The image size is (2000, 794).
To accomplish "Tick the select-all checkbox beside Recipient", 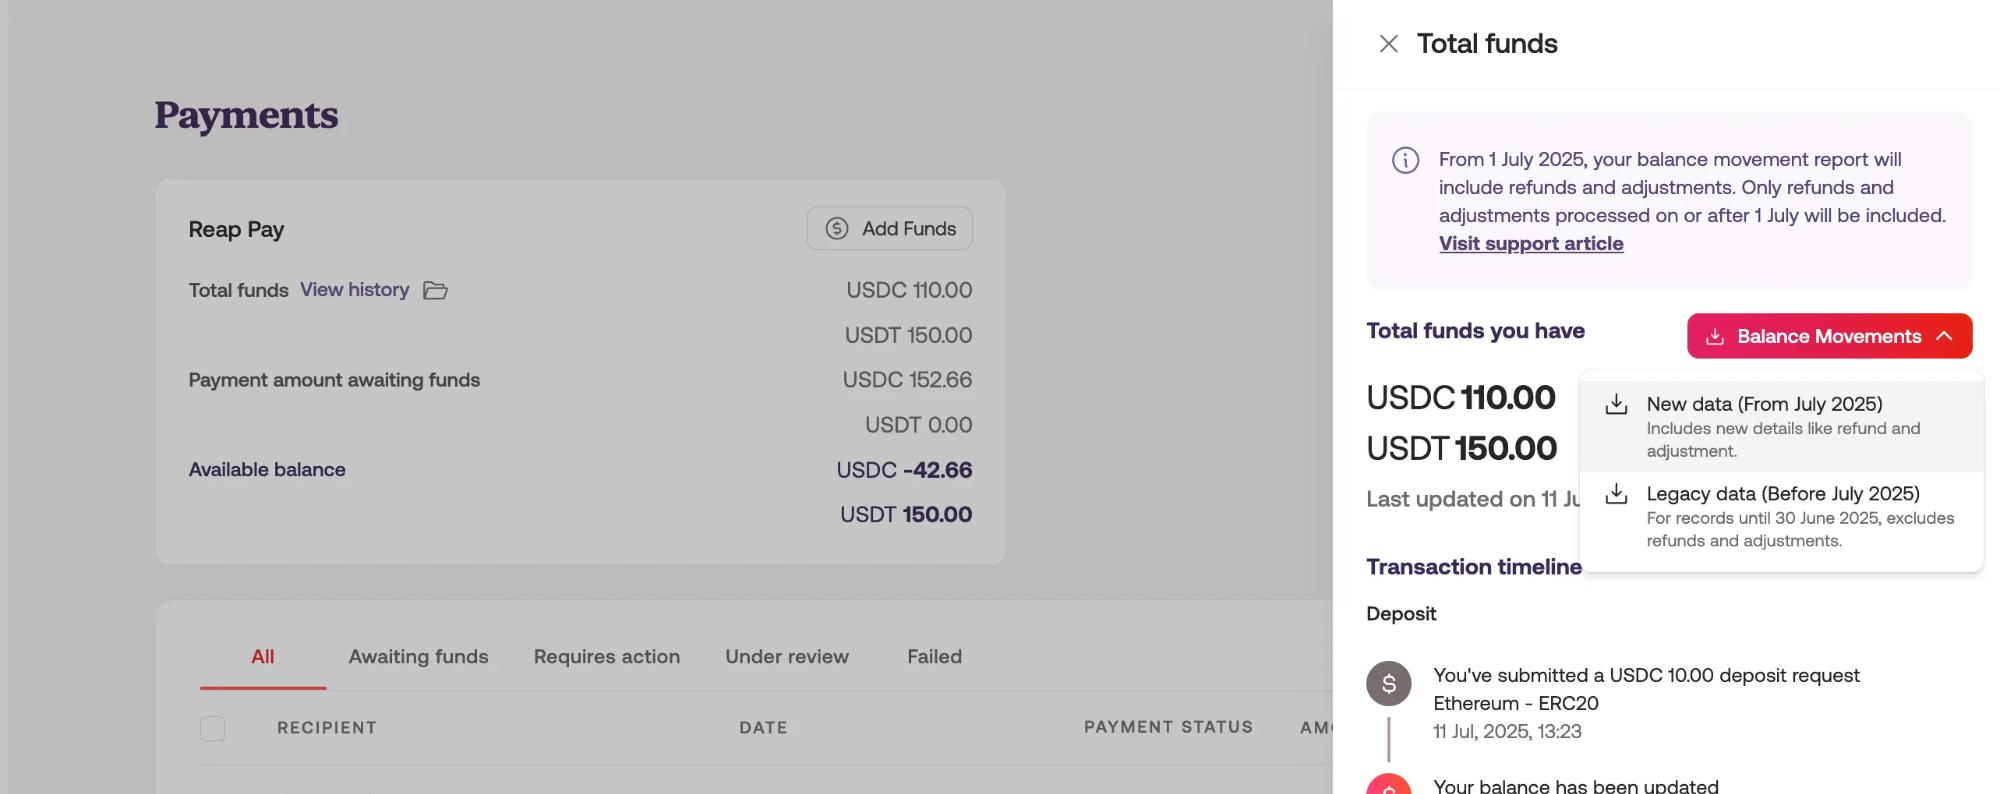I will tap(213, 728).
